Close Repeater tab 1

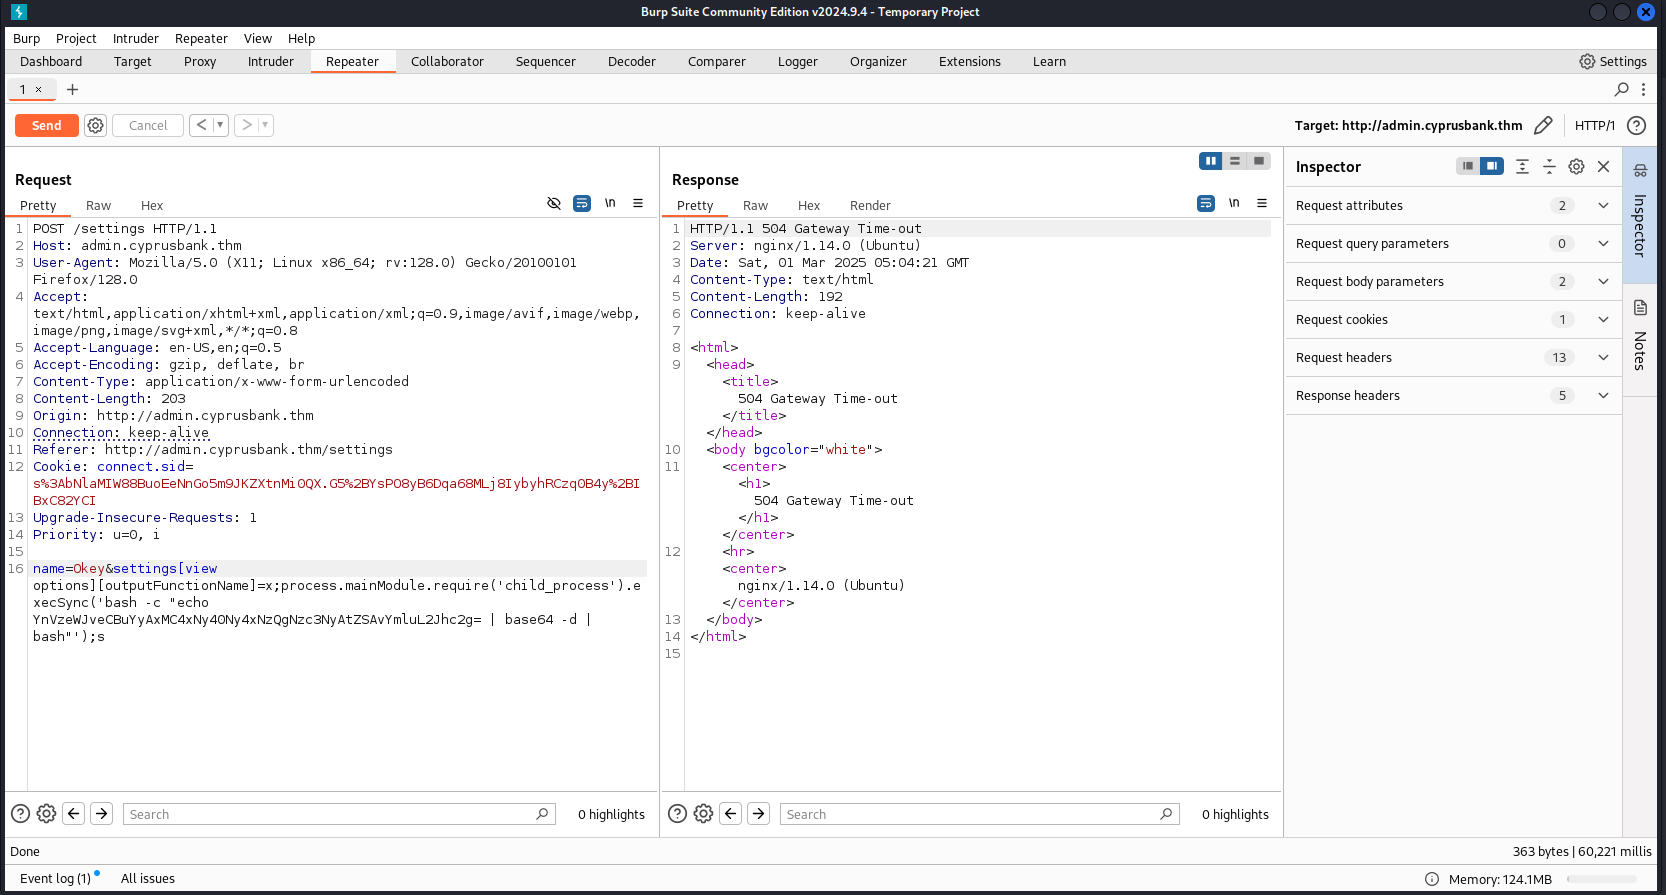click(39, 89)
